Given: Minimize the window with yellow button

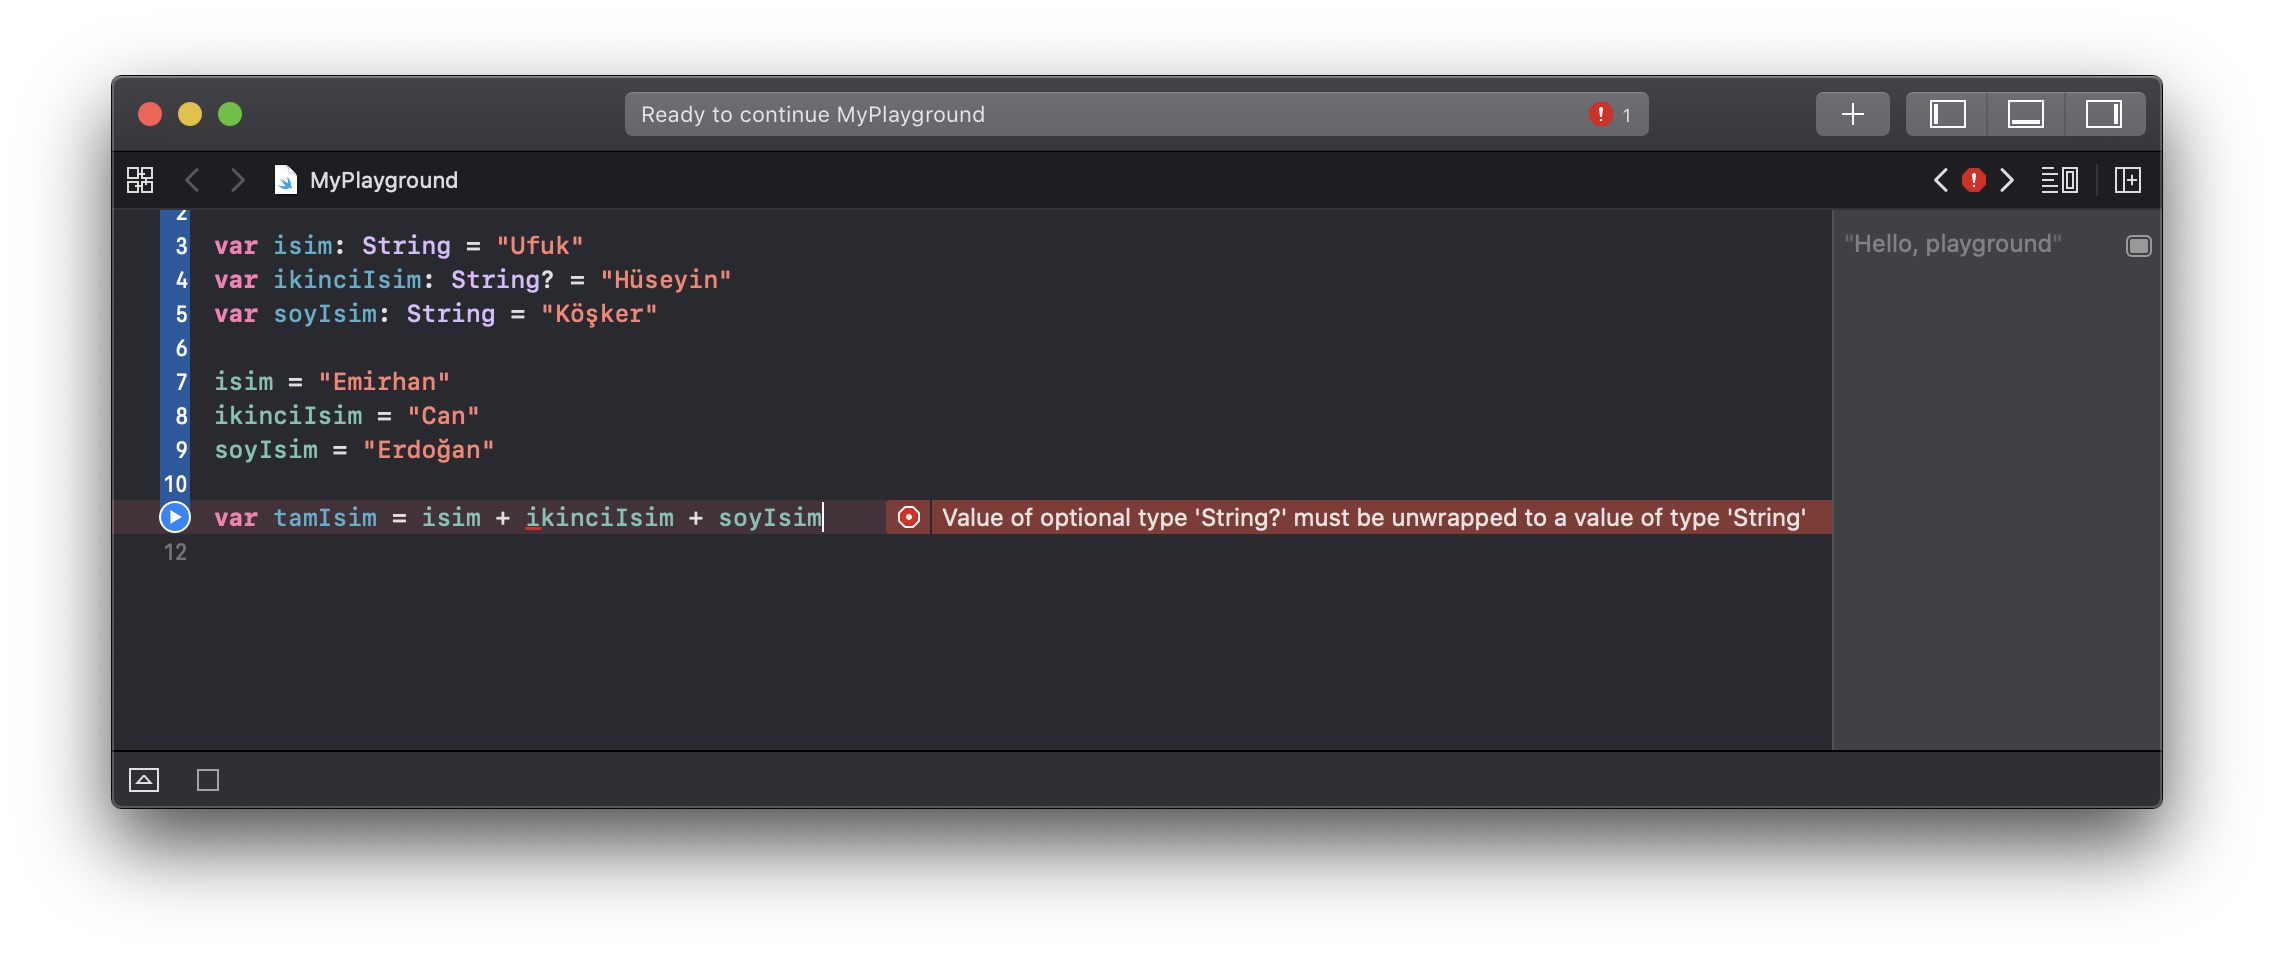Looking at the screenshot, I should (x=190, y=114).
